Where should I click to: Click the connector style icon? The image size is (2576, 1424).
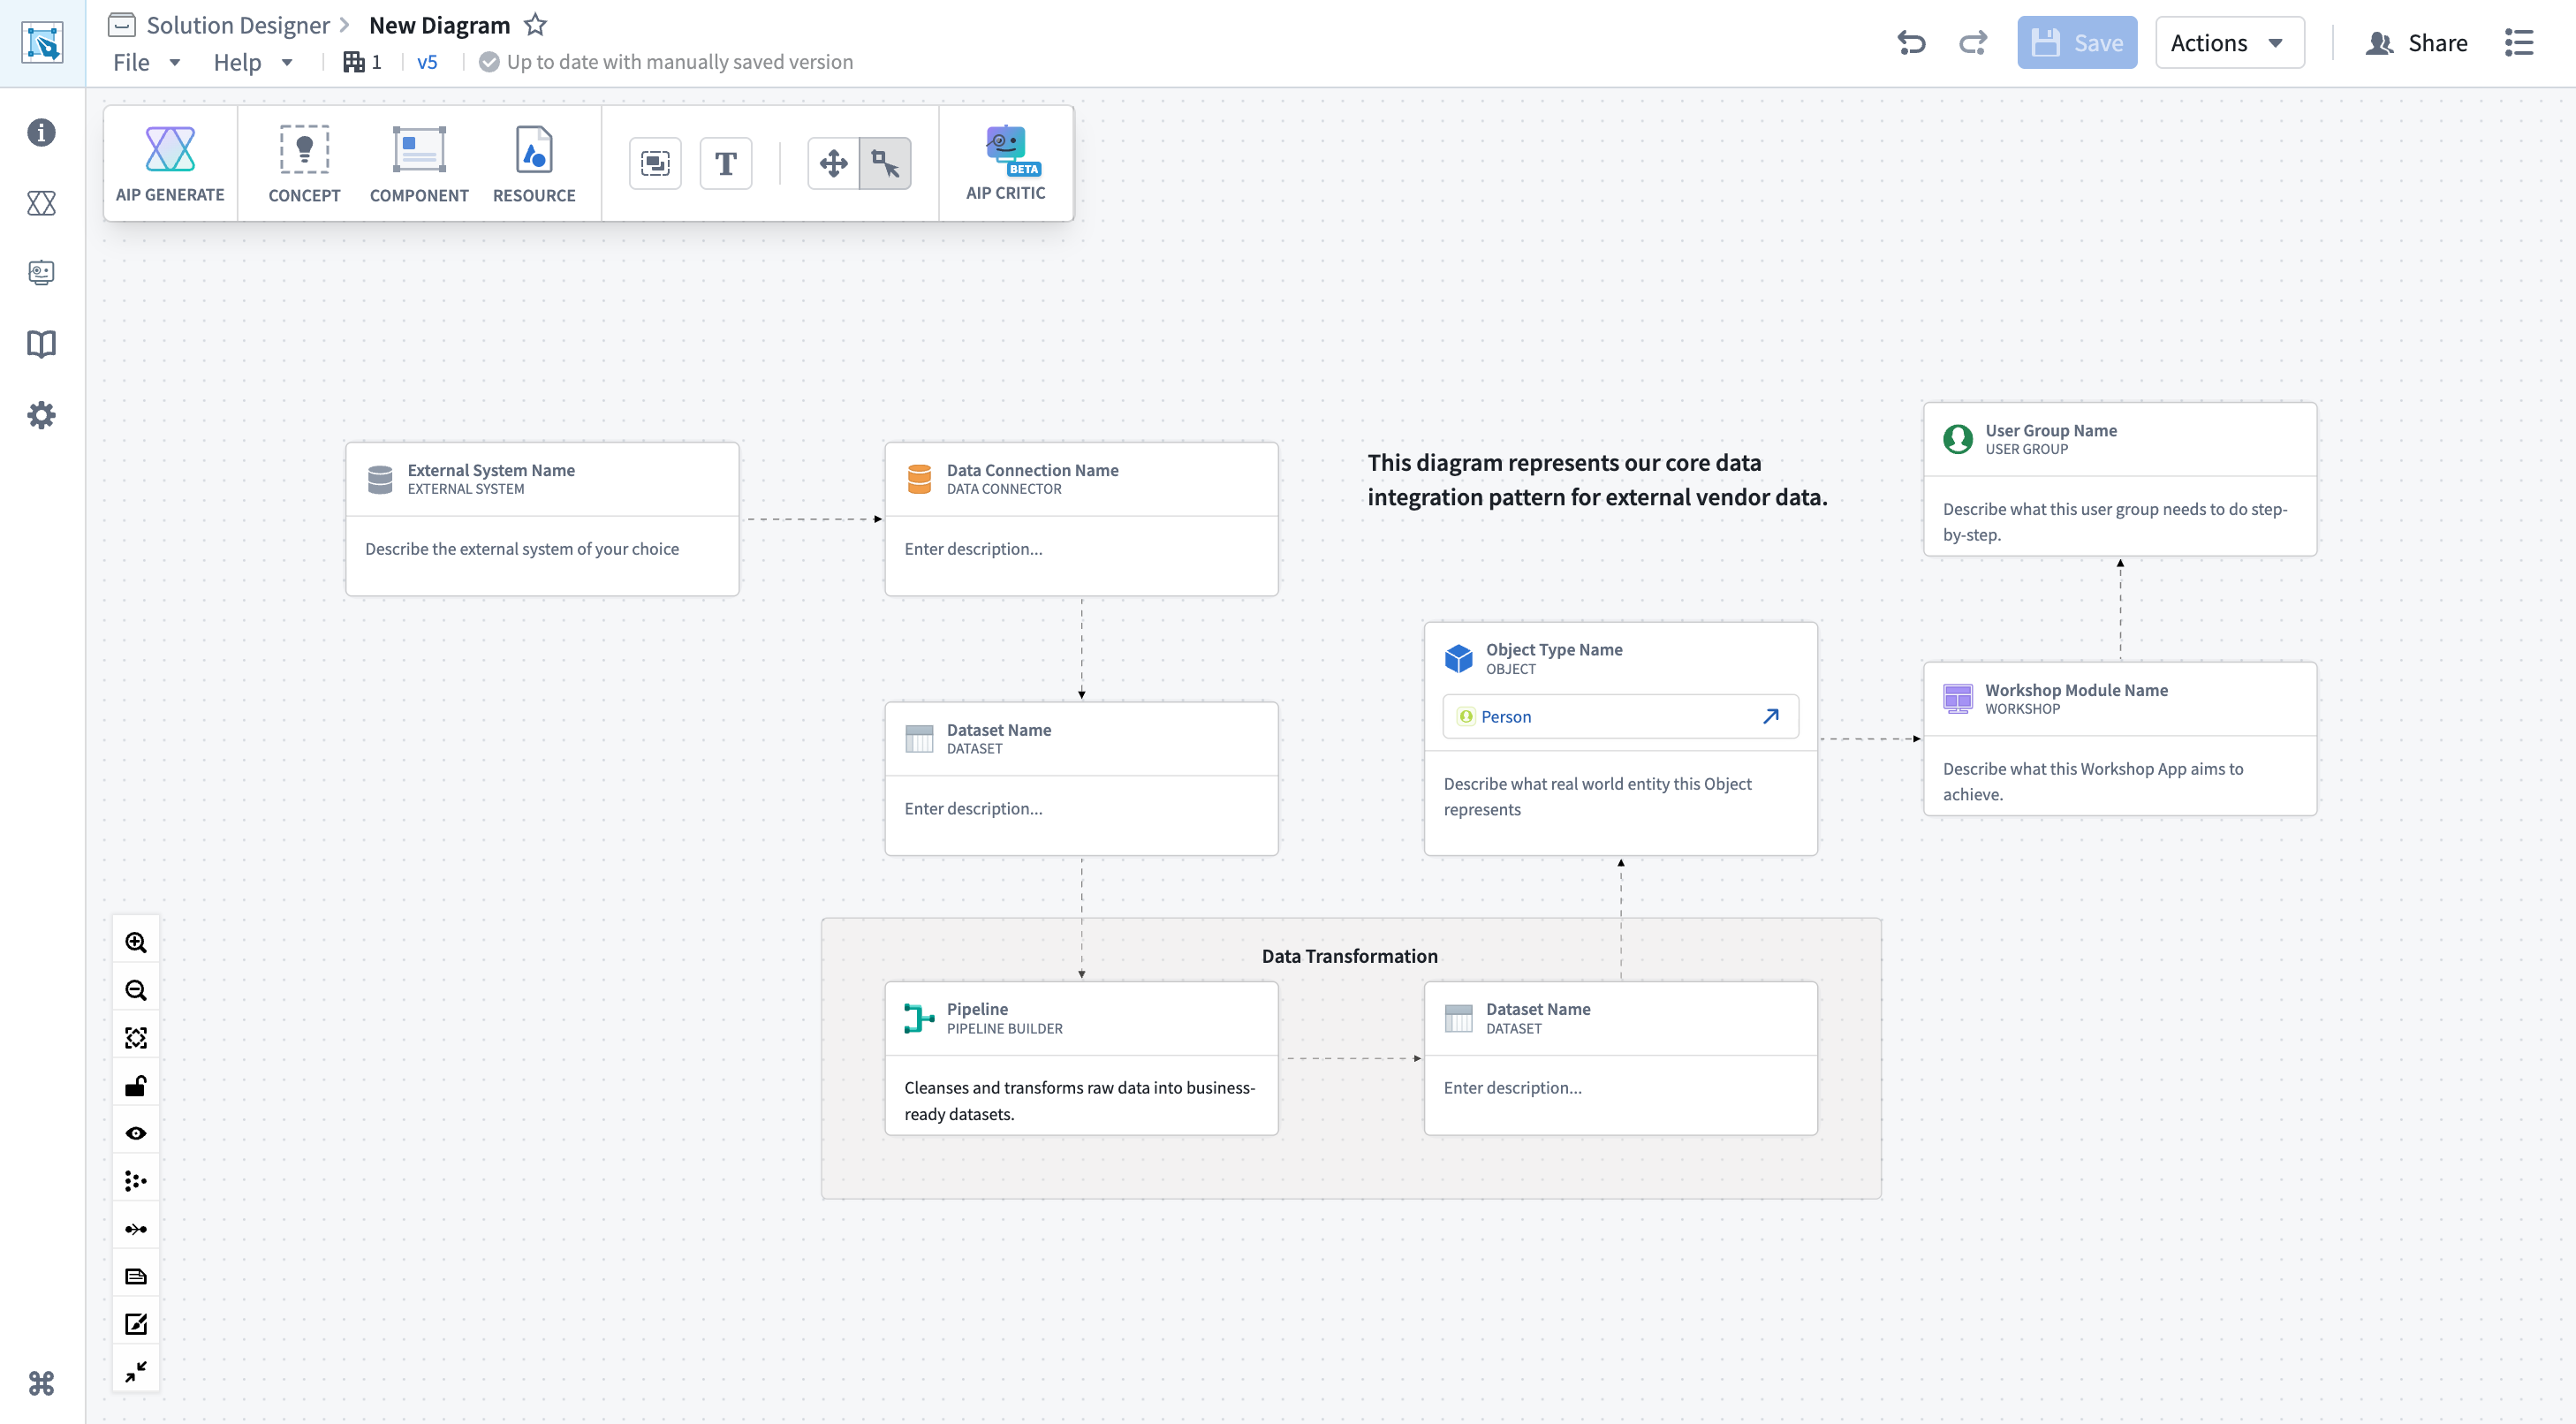pos(136,1229)
